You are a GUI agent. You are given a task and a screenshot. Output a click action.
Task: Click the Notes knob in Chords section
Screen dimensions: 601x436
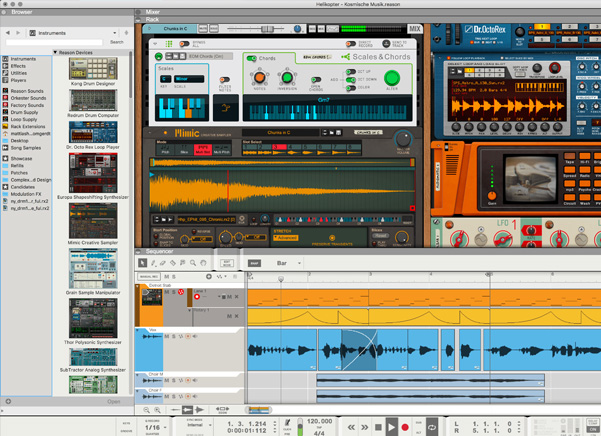[259, 77]
